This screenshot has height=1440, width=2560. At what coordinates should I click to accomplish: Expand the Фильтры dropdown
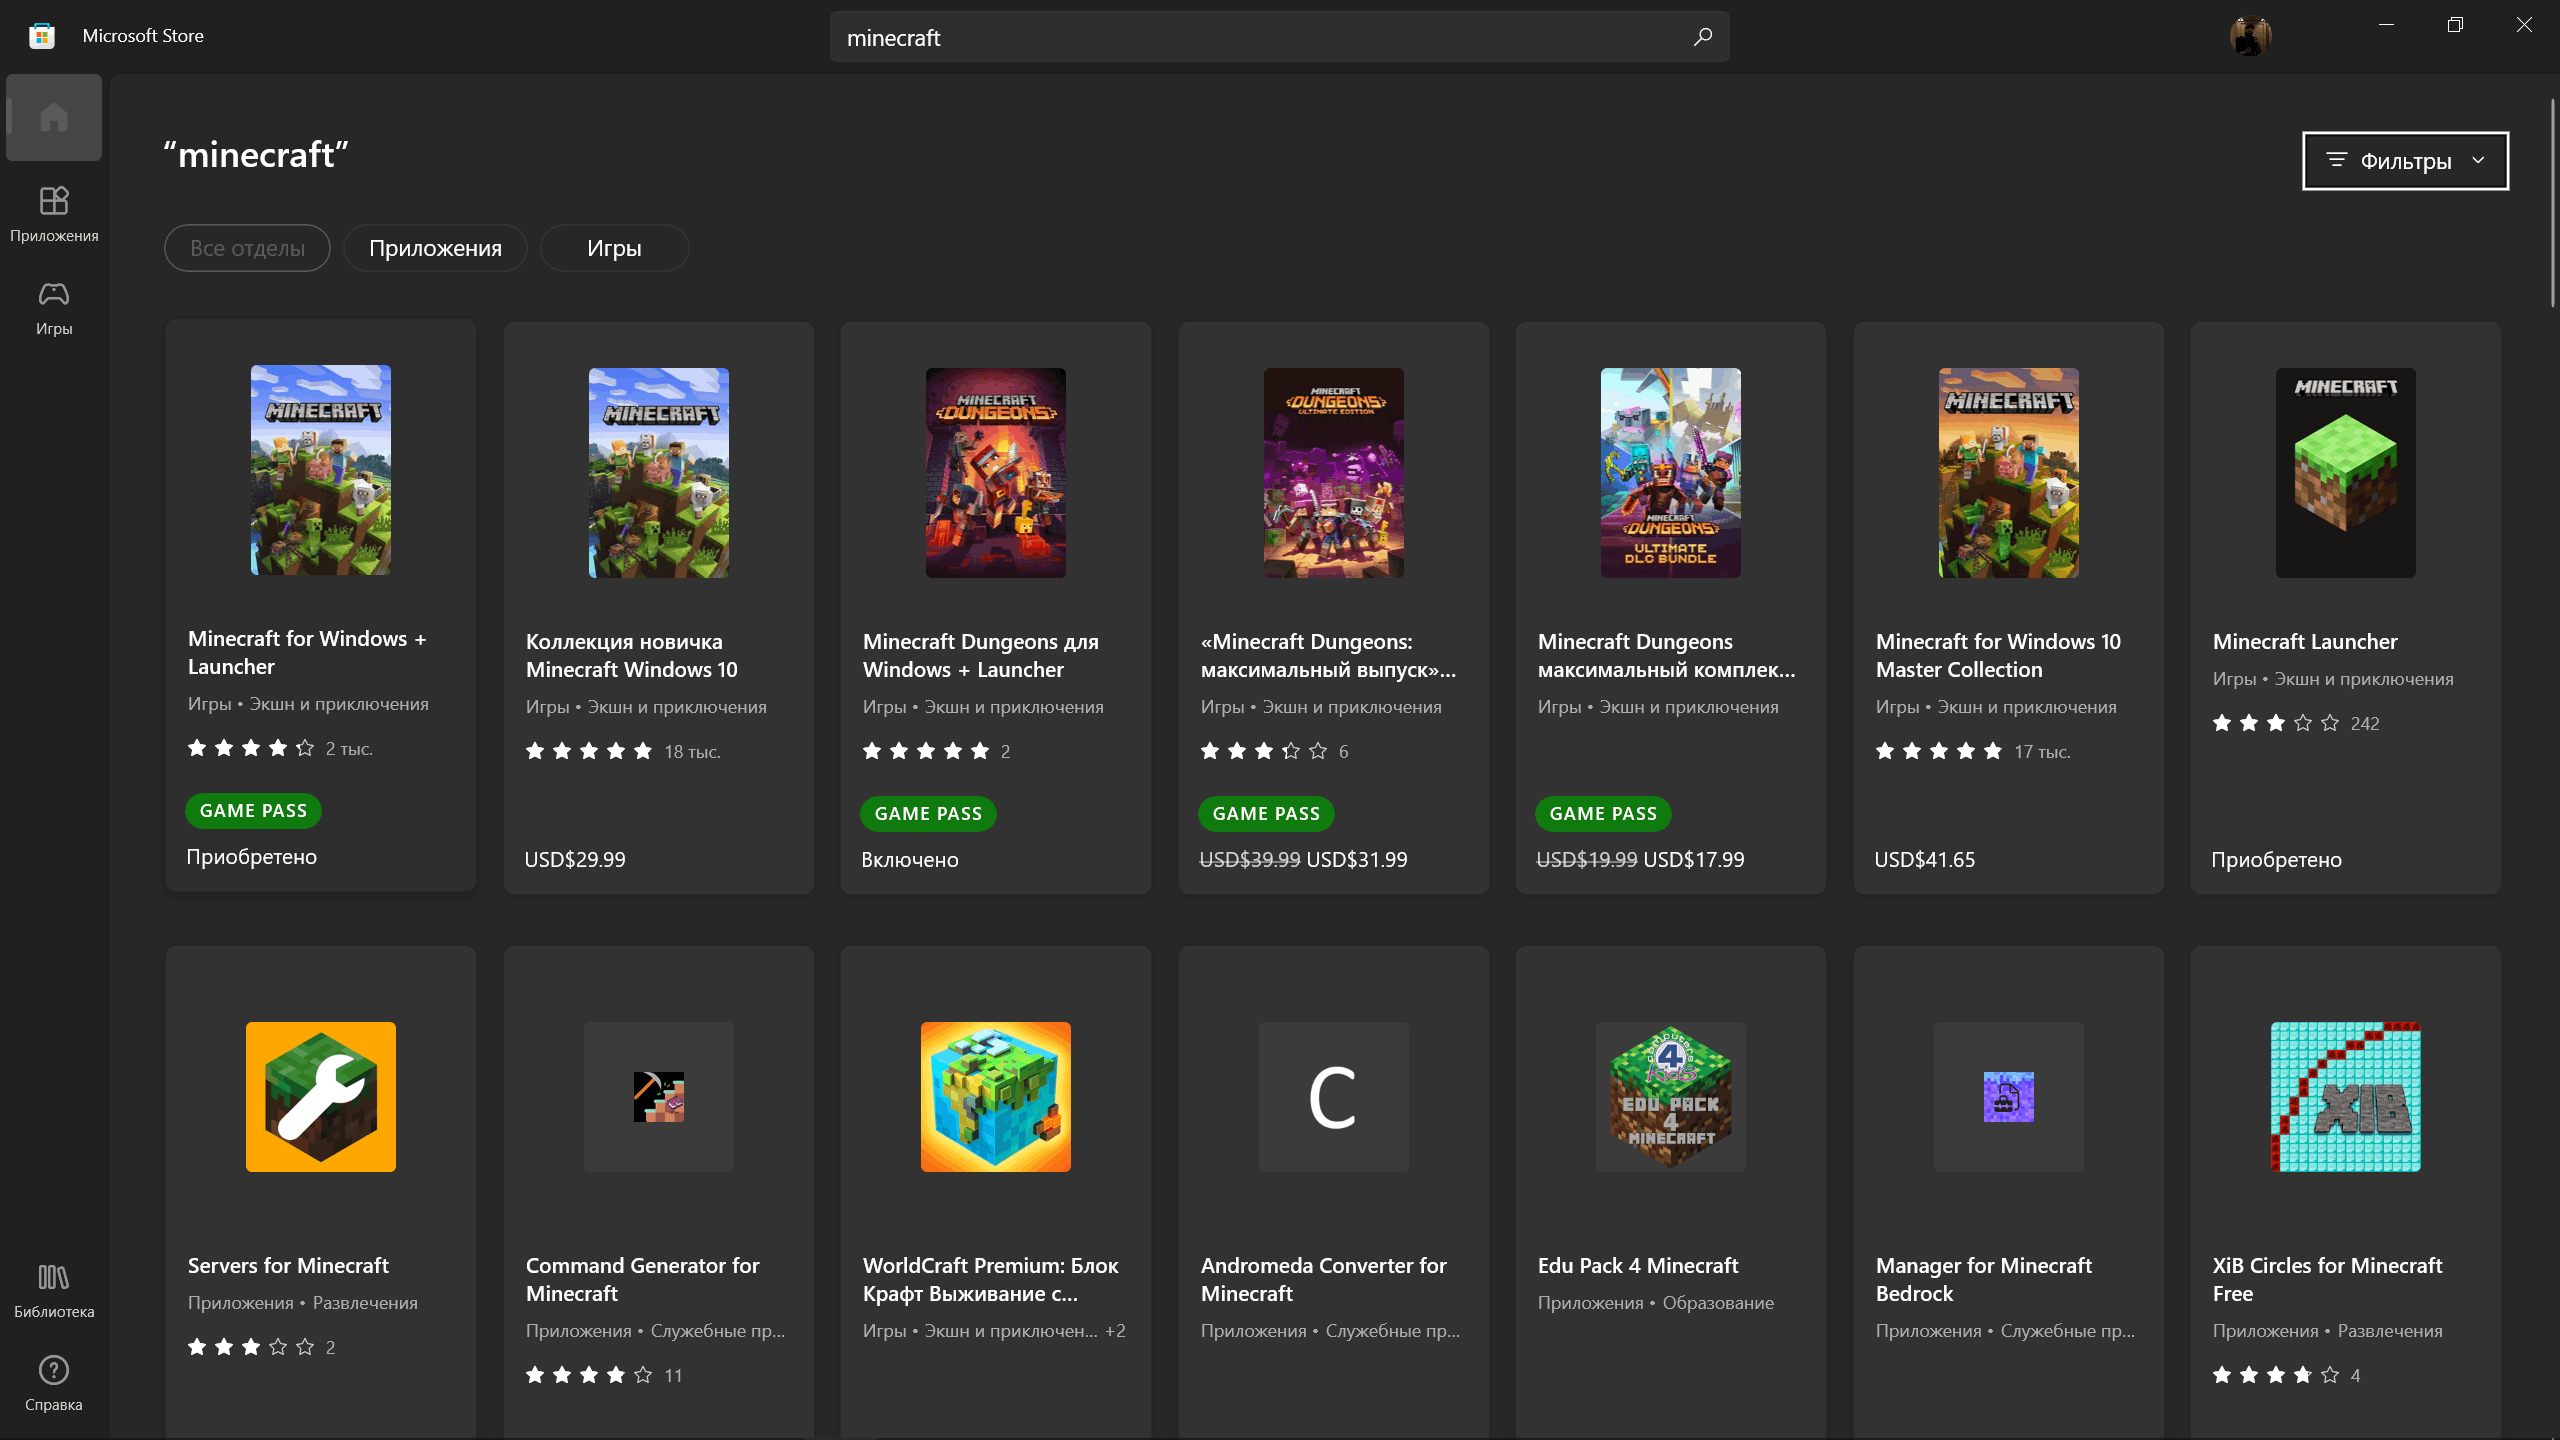coord(2405,161)
